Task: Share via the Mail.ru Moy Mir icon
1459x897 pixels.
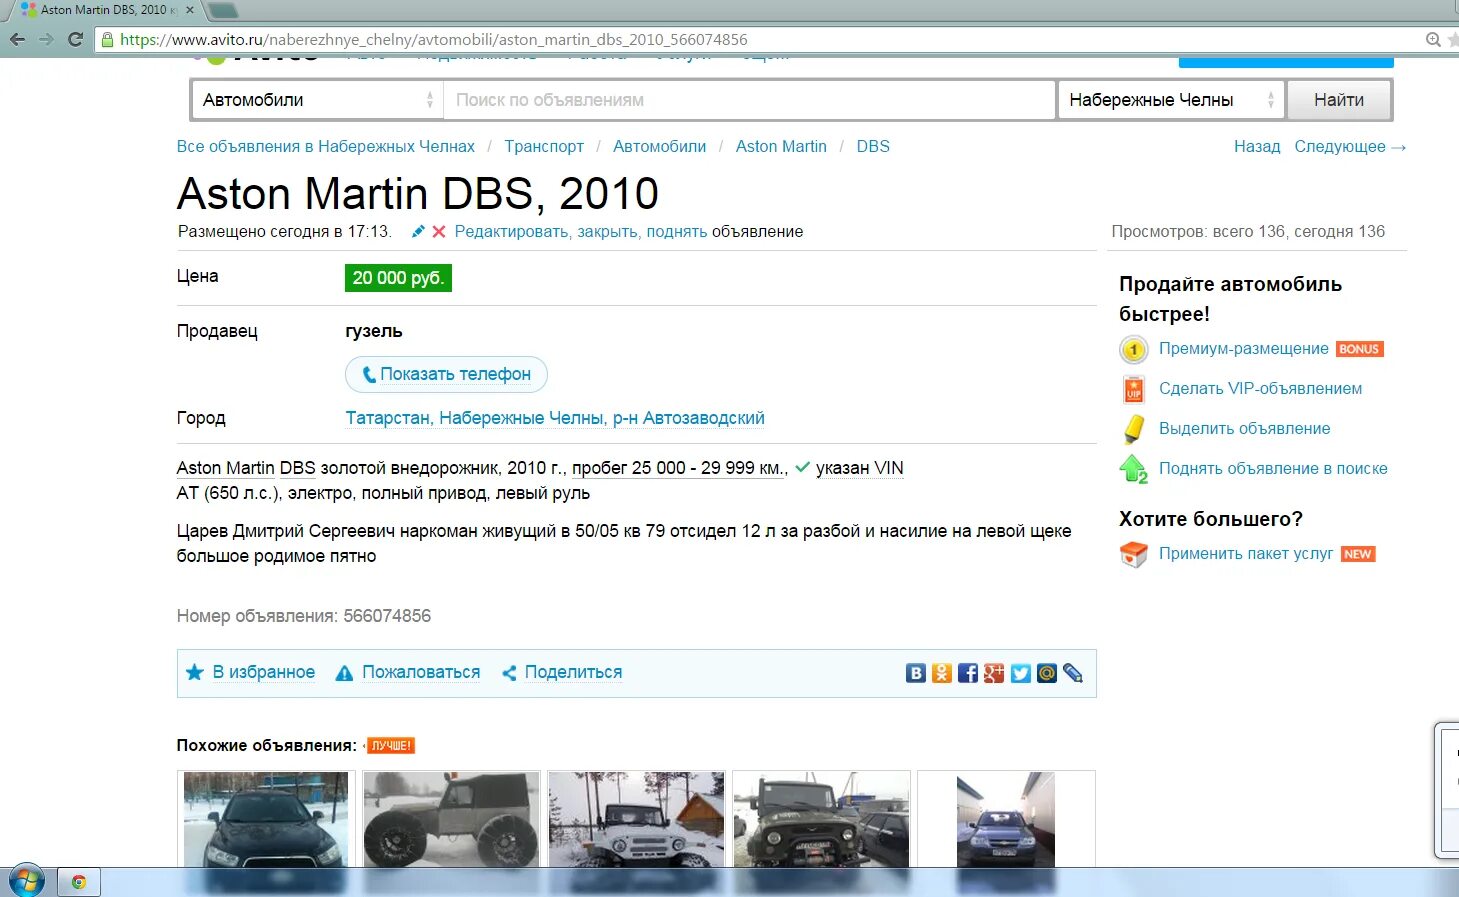Action: click(x=1046, y=673)
